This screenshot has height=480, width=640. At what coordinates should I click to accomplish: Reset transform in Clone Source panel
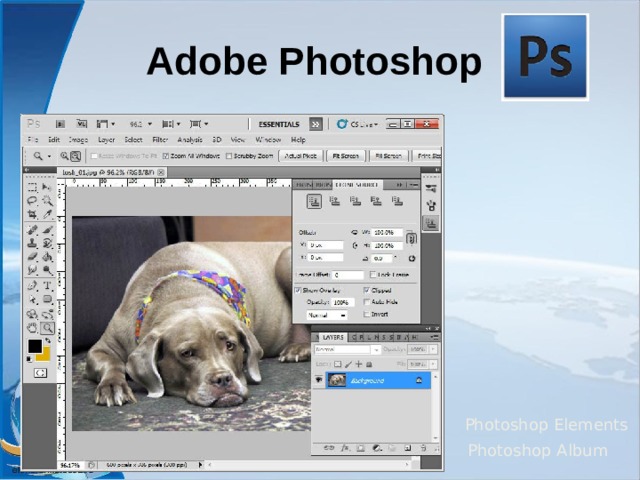[411, 258]
